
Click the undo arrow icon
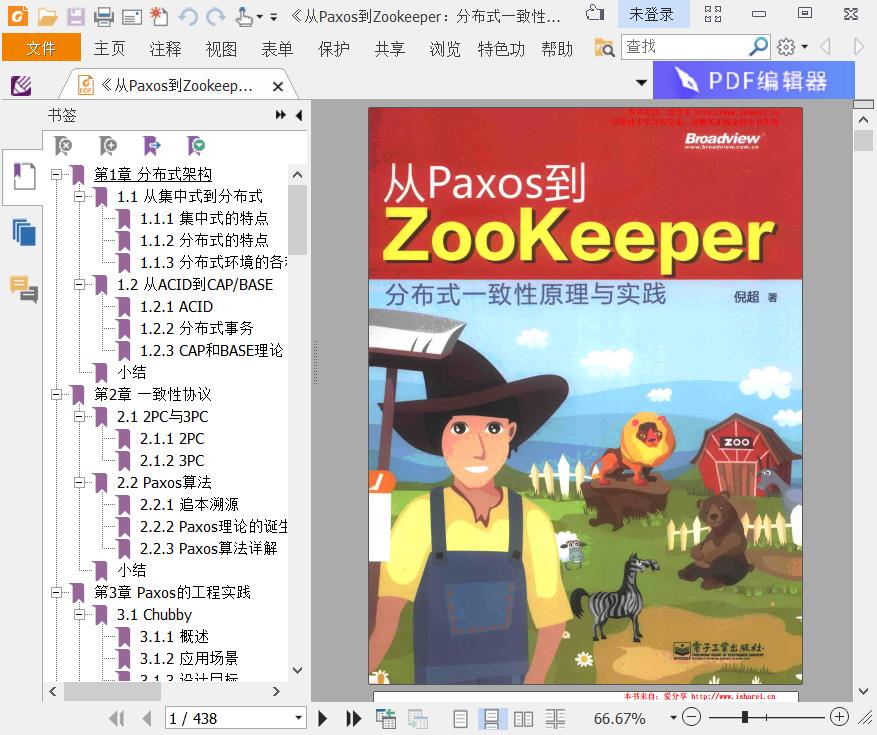188,17
